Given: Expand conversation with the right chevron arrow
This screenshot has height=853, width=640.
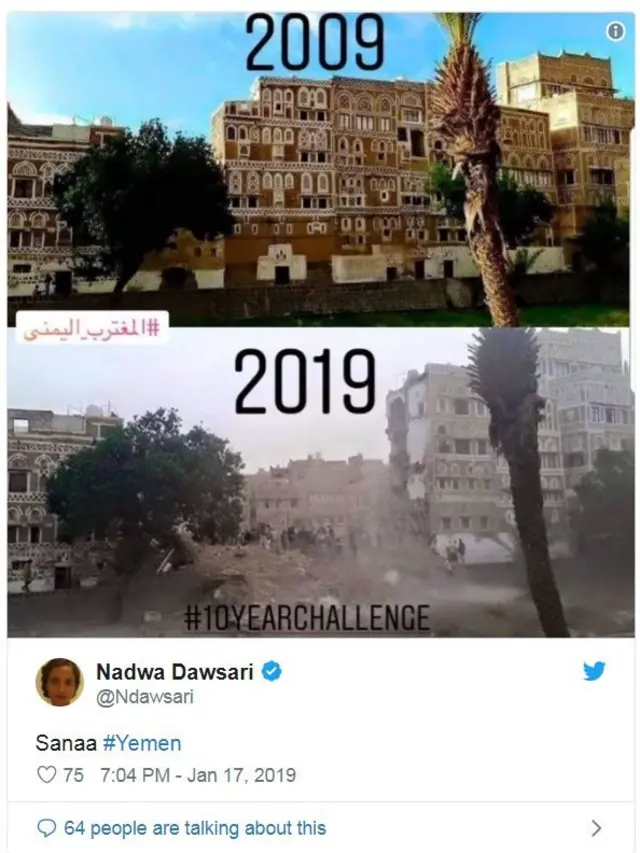Looking at the screenshot, I should point(596,828).
